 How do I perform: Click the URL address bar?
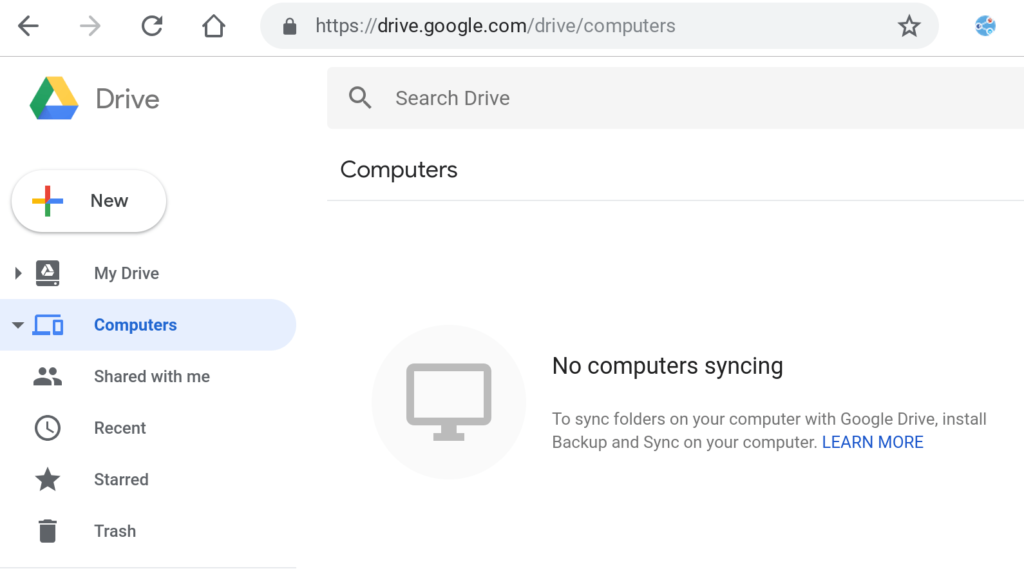[x=599, y=26]
